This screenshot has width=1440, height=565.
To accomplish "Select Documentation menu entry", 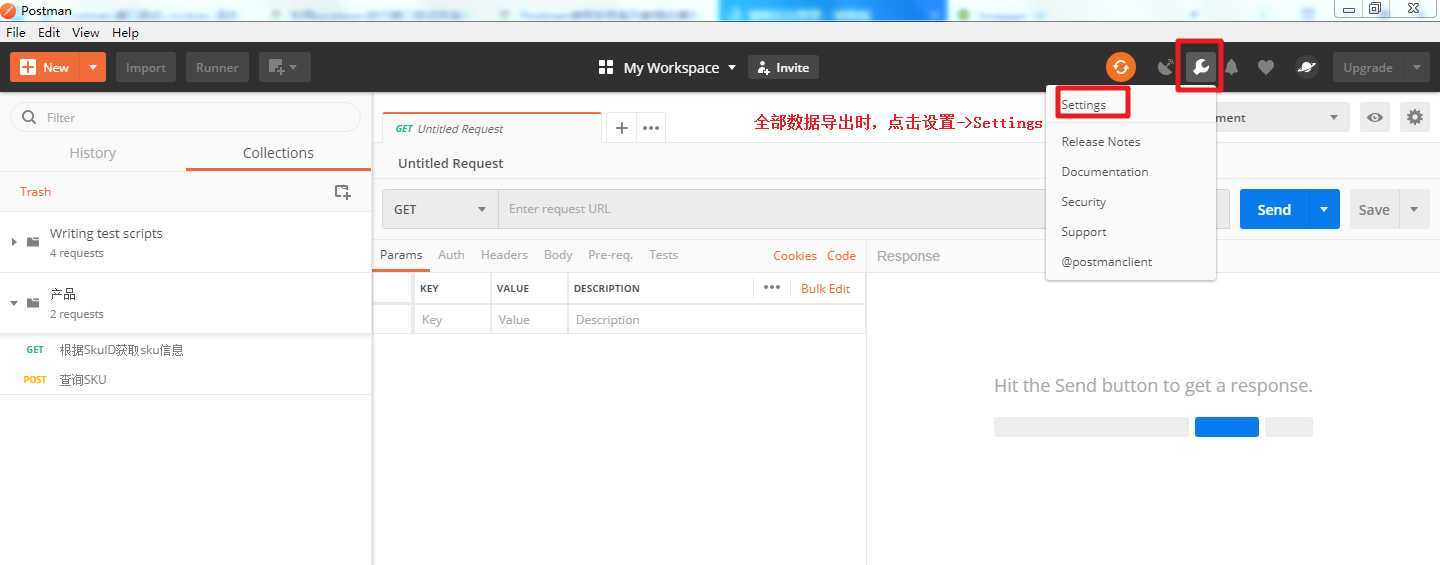I will coord(1105,171).
